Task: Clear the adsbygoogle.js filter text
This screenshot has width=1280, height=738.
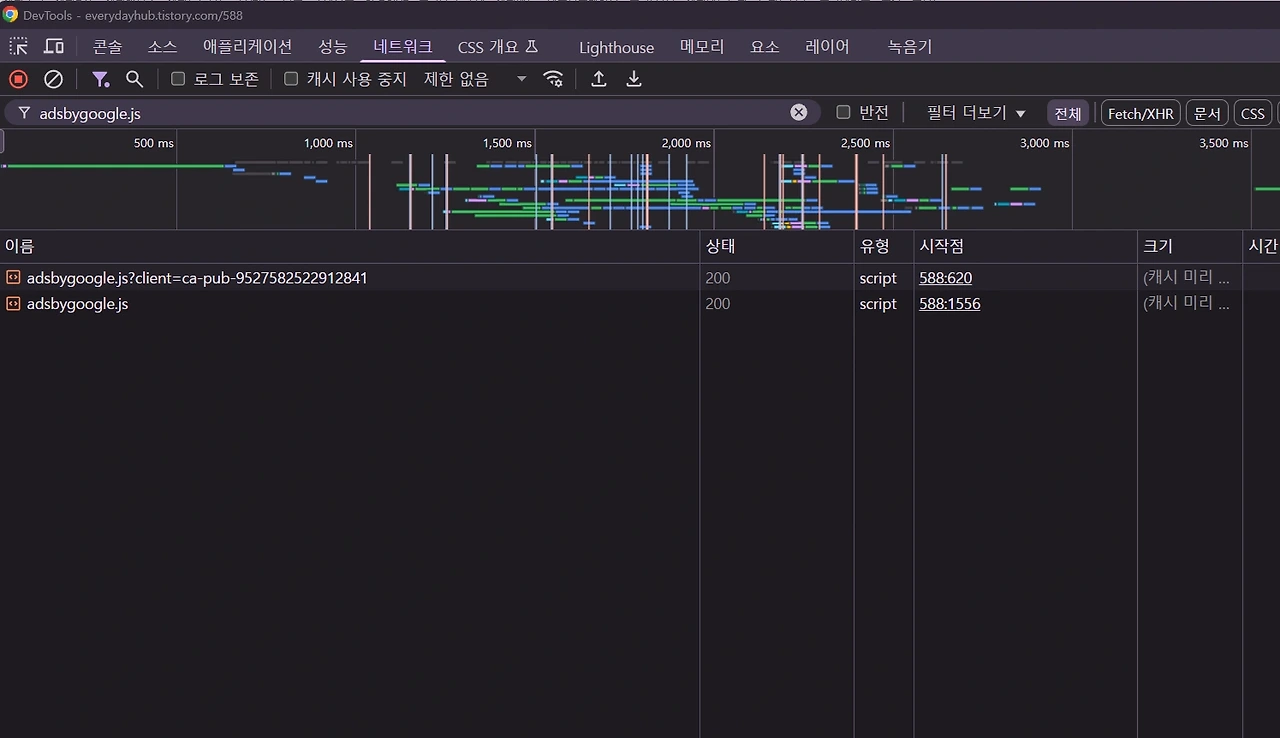Action: pyautogui.click(x=799, y=112)
